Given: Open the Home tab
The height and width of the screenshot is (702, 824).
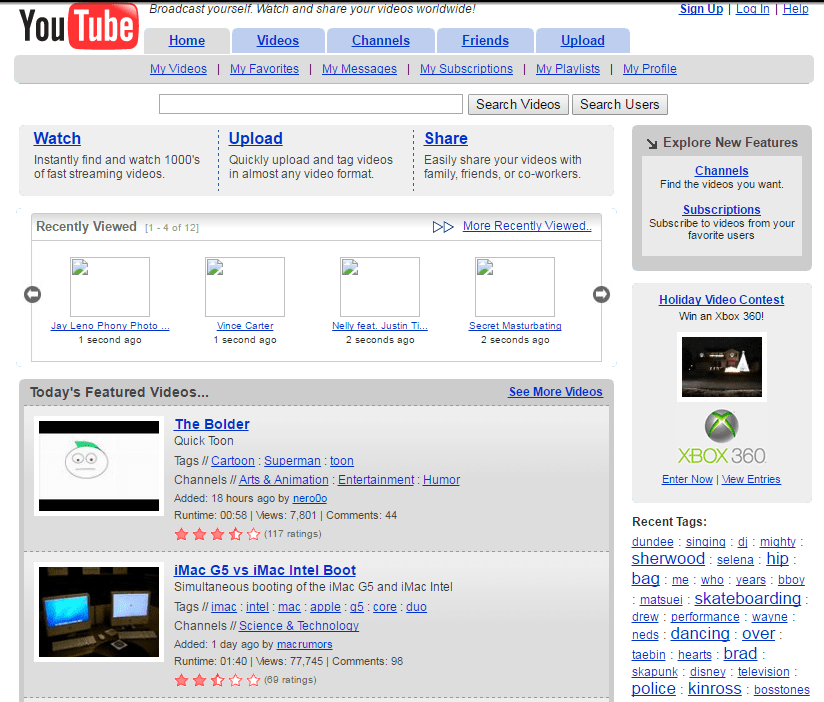Looking at the screenshot, I should click(187, 40).
